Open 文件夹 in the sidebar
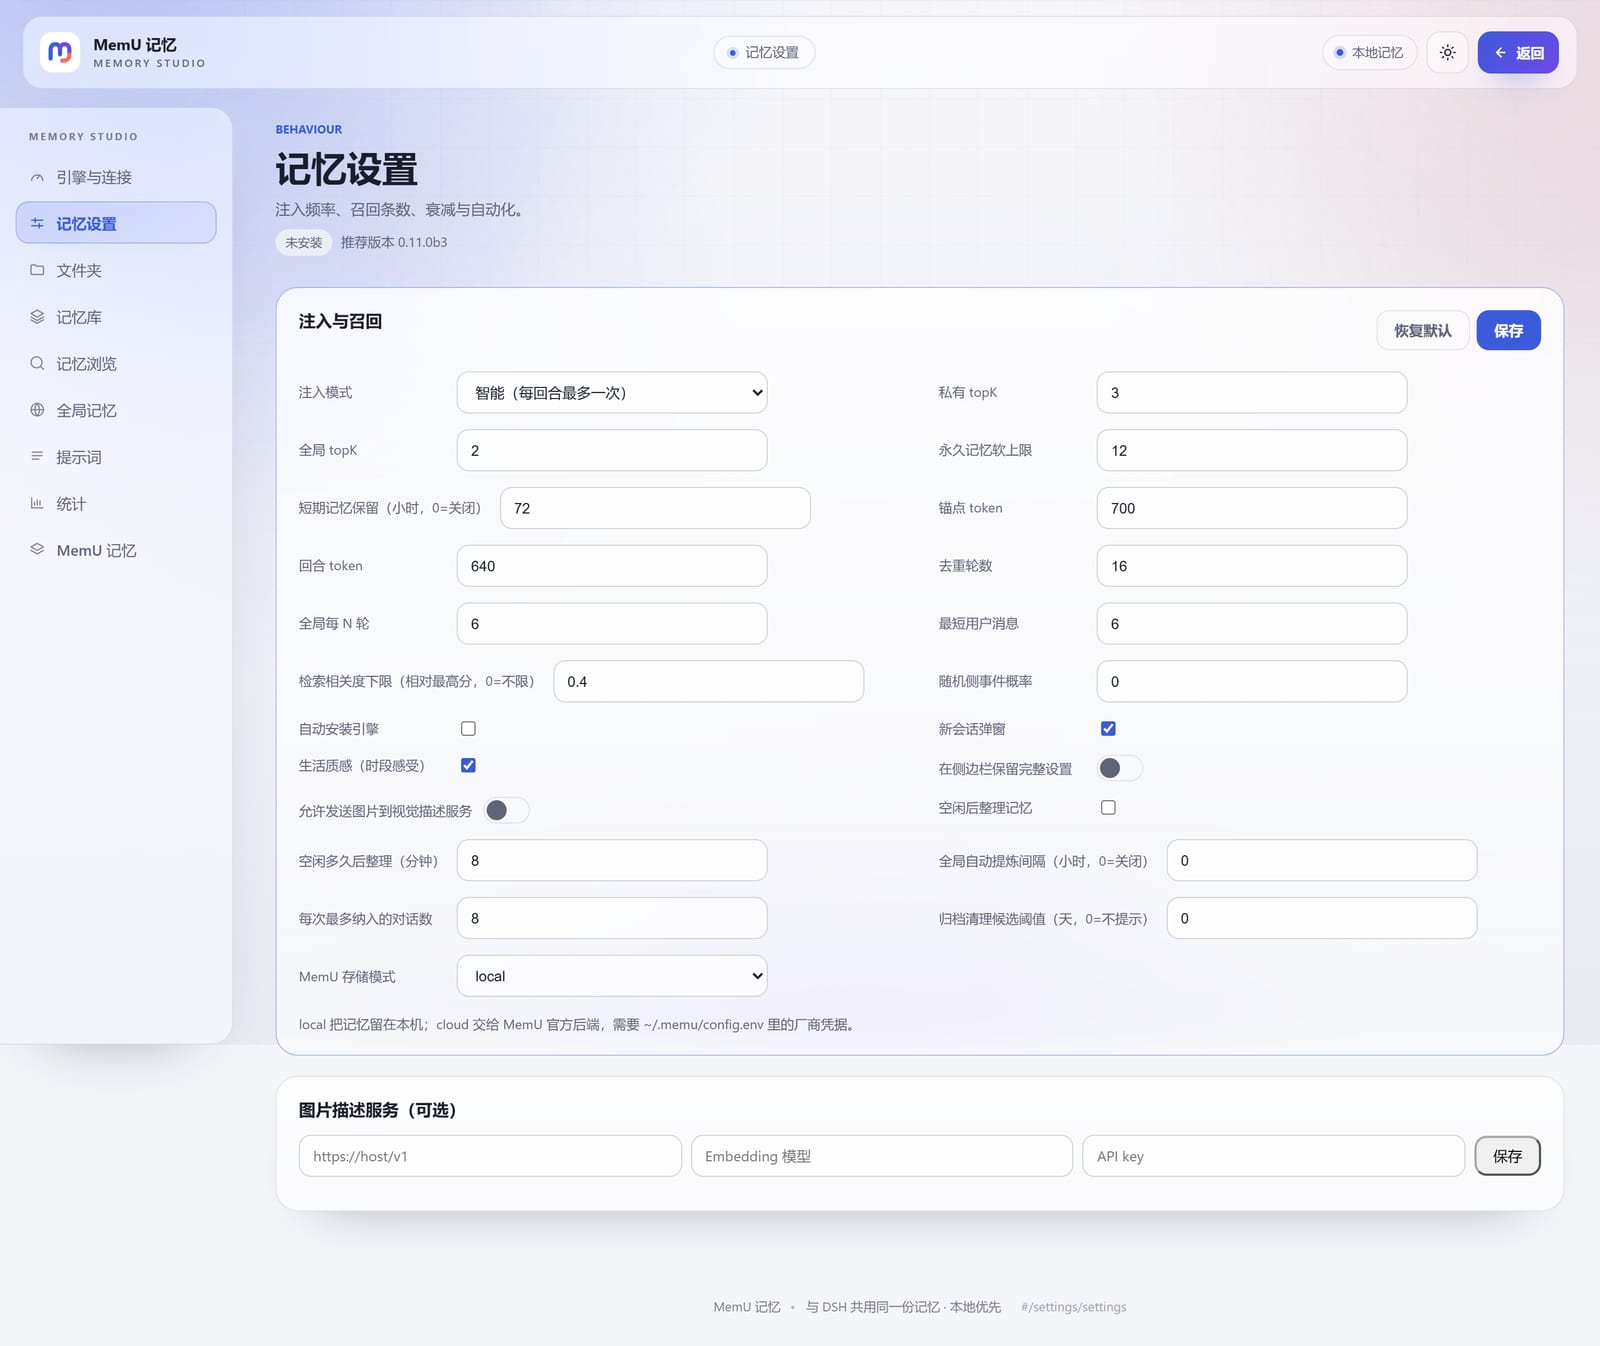 click(116, 270)
